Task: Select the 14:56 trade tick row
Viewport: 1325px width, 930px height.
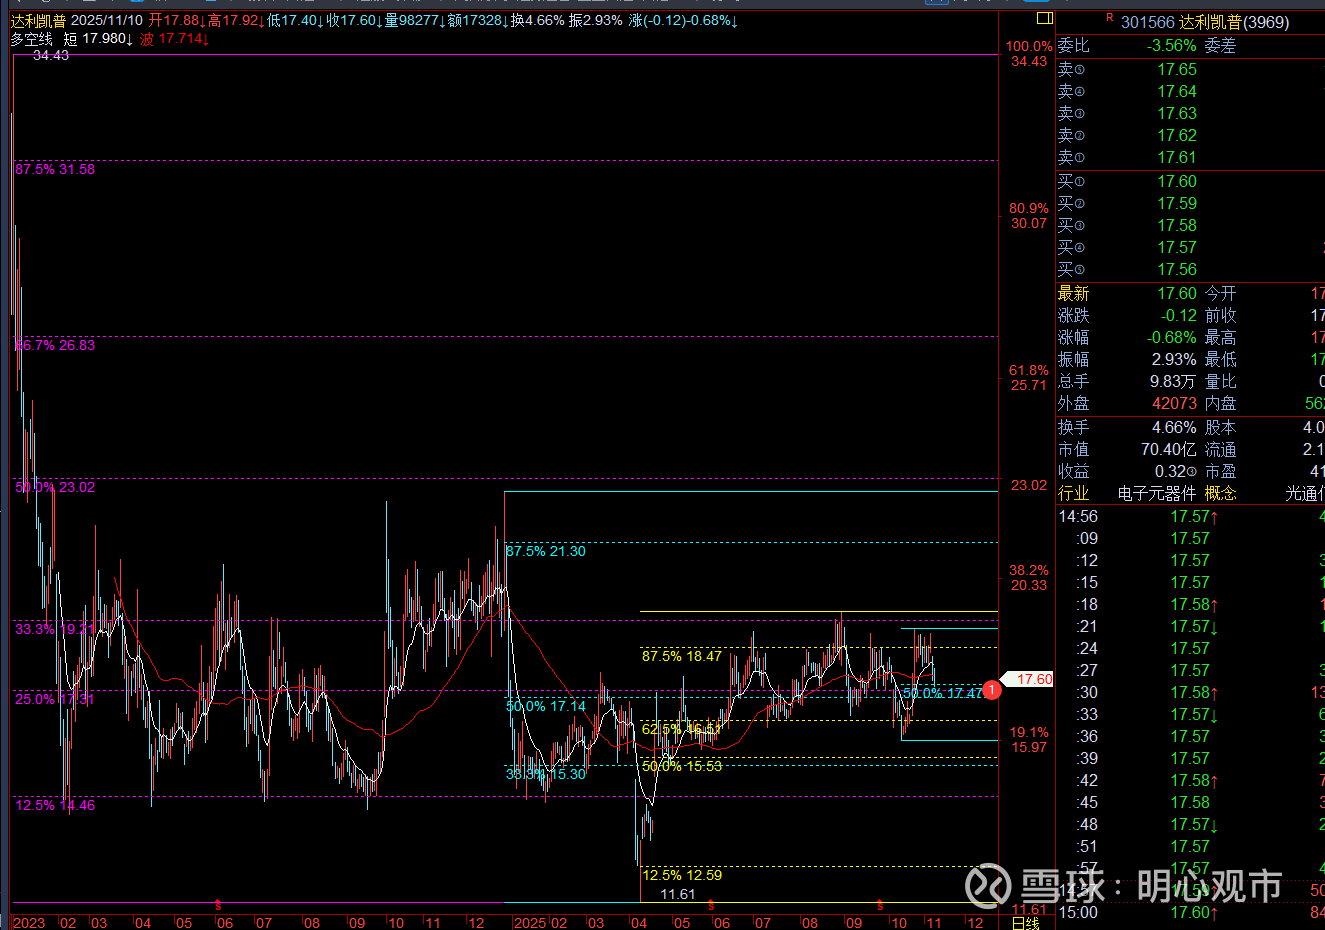Action: pyautogui.click(x=1191, y=516)
